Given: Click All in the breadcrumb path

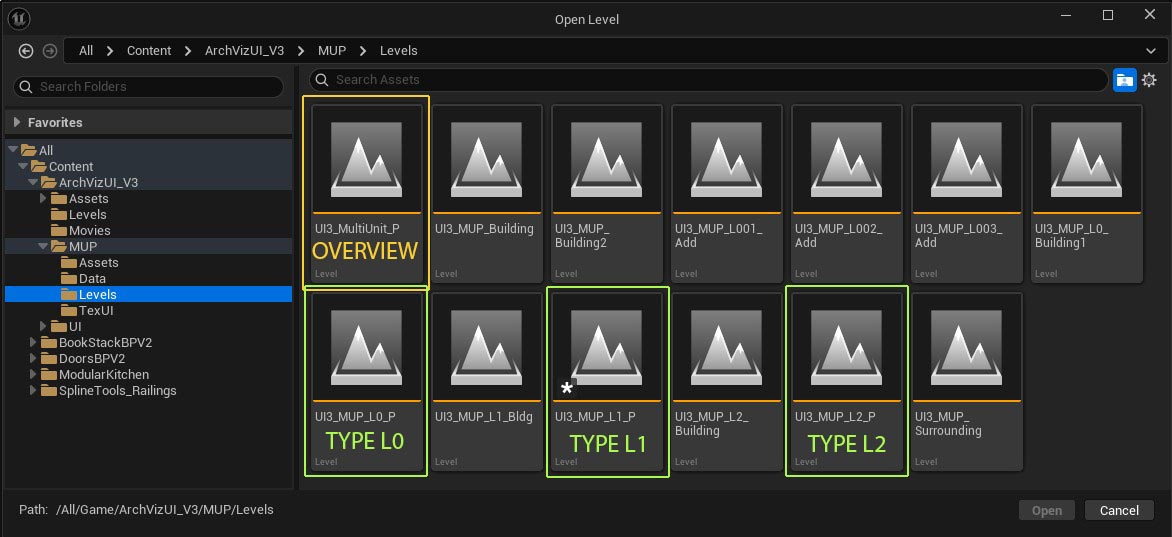Looking at the screenshot, I should pyautogui.click(x=86, y=51).
